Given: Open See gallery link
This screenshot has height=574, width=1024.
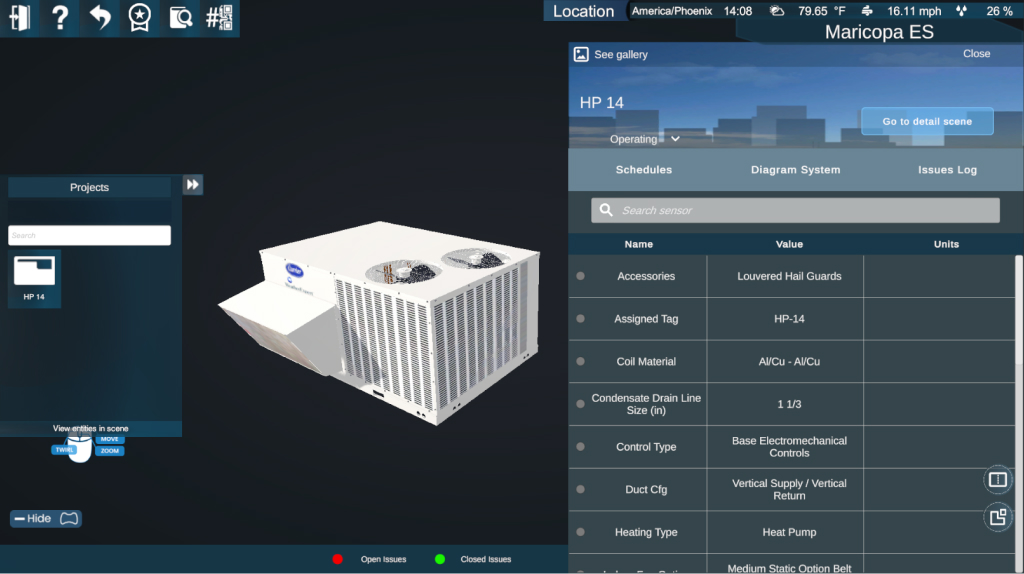Looking at the screenshot, I should (x=611, y=55).
